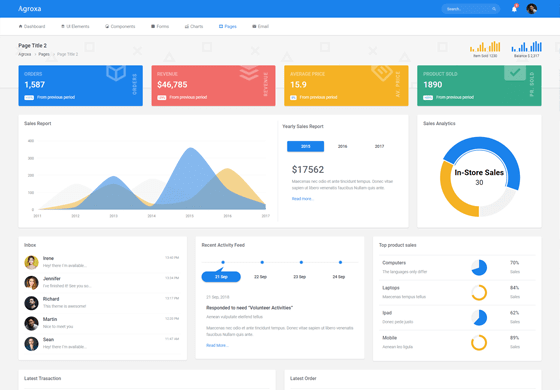Open the Dashboard menu

click(32, 26)
